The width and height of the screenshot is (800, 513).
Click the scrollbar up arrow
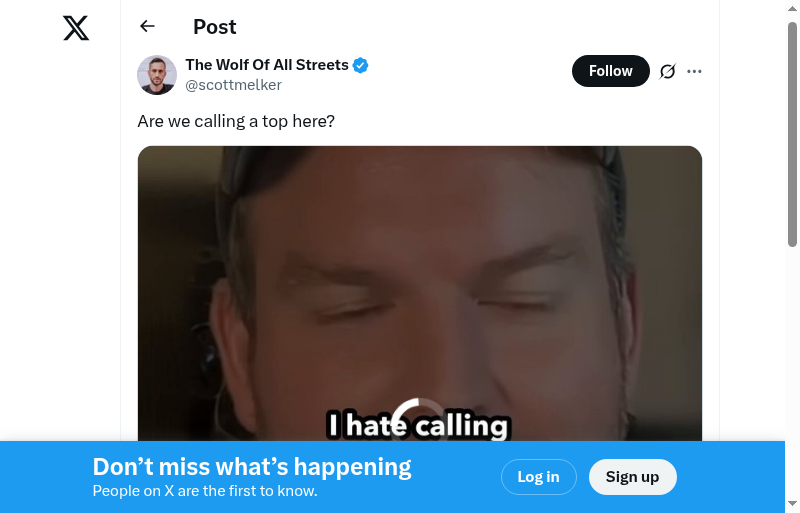792,8
